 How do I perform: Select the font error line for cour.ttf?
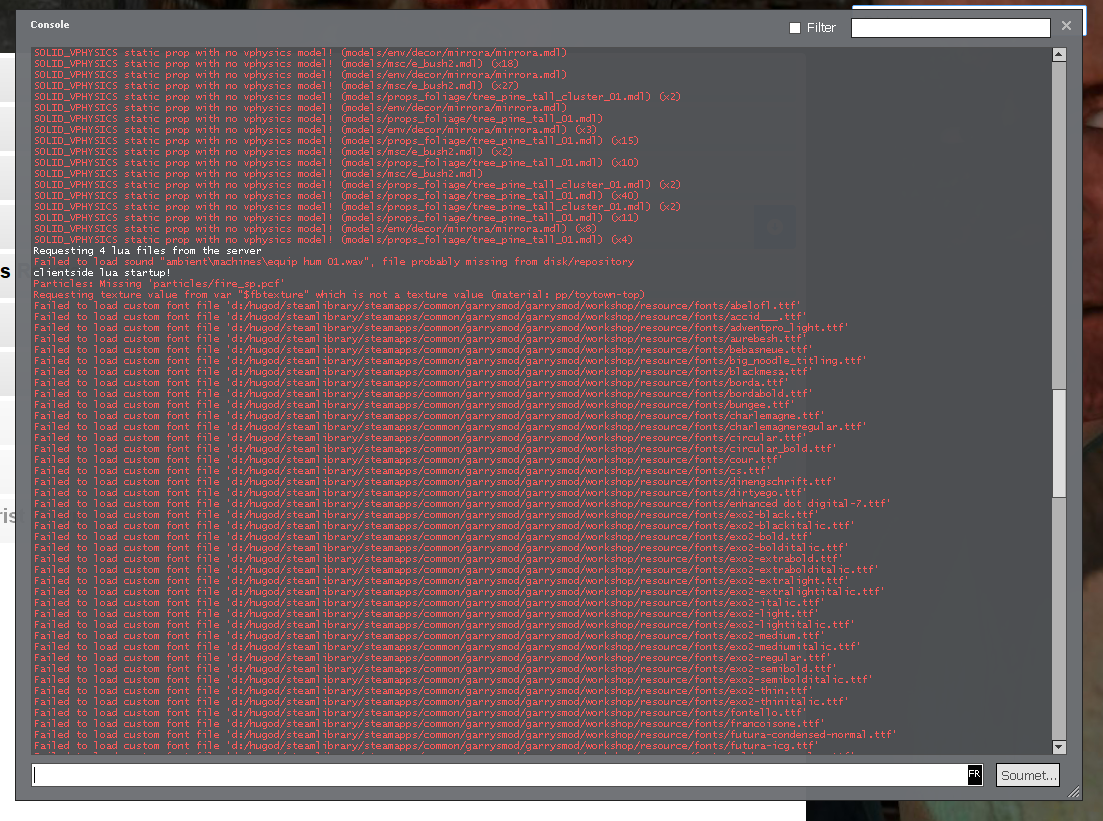(x=408, y=459)
